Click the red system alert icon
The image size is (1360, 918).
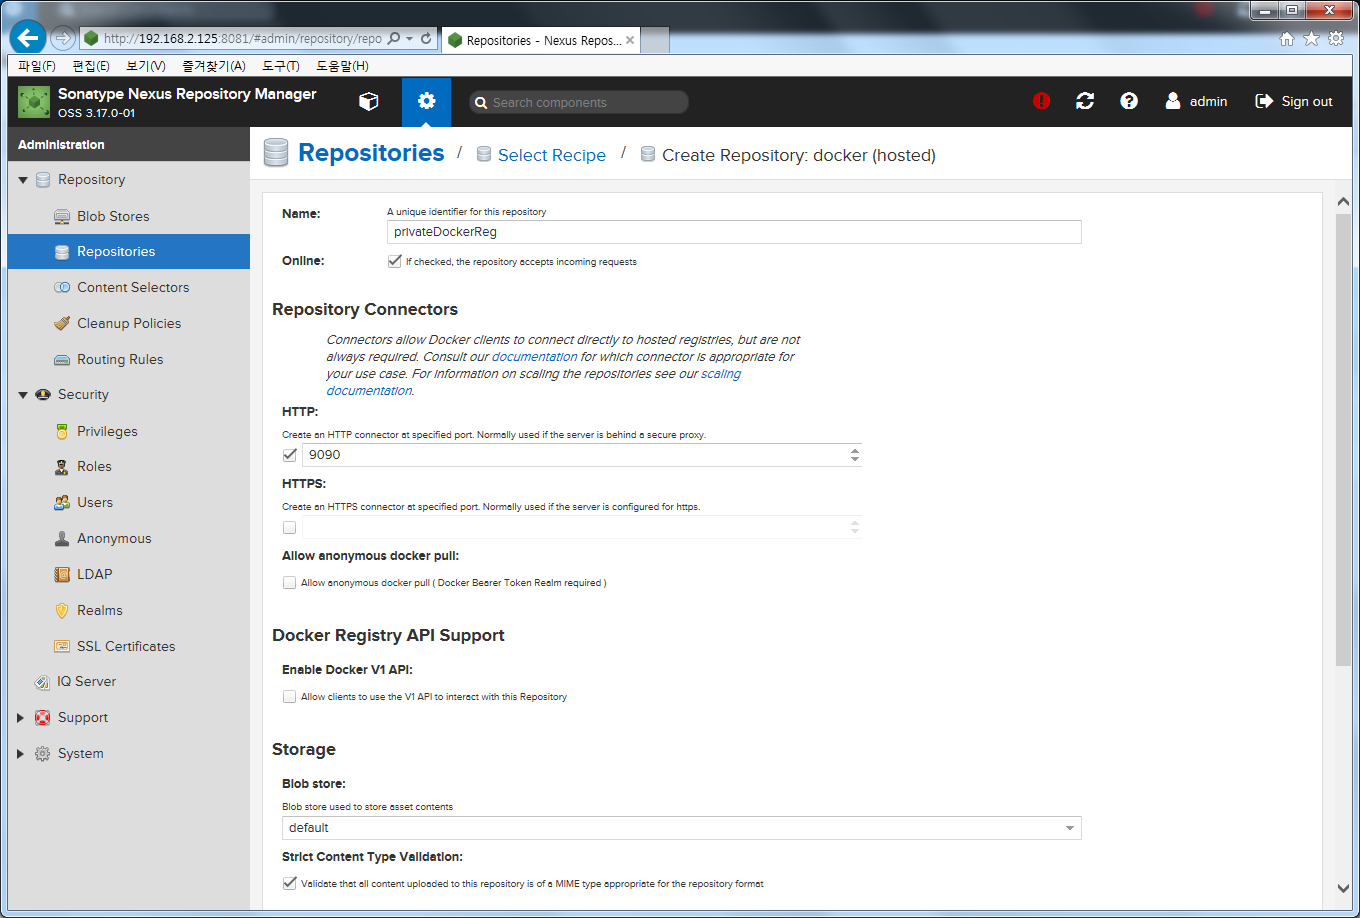1042,101
